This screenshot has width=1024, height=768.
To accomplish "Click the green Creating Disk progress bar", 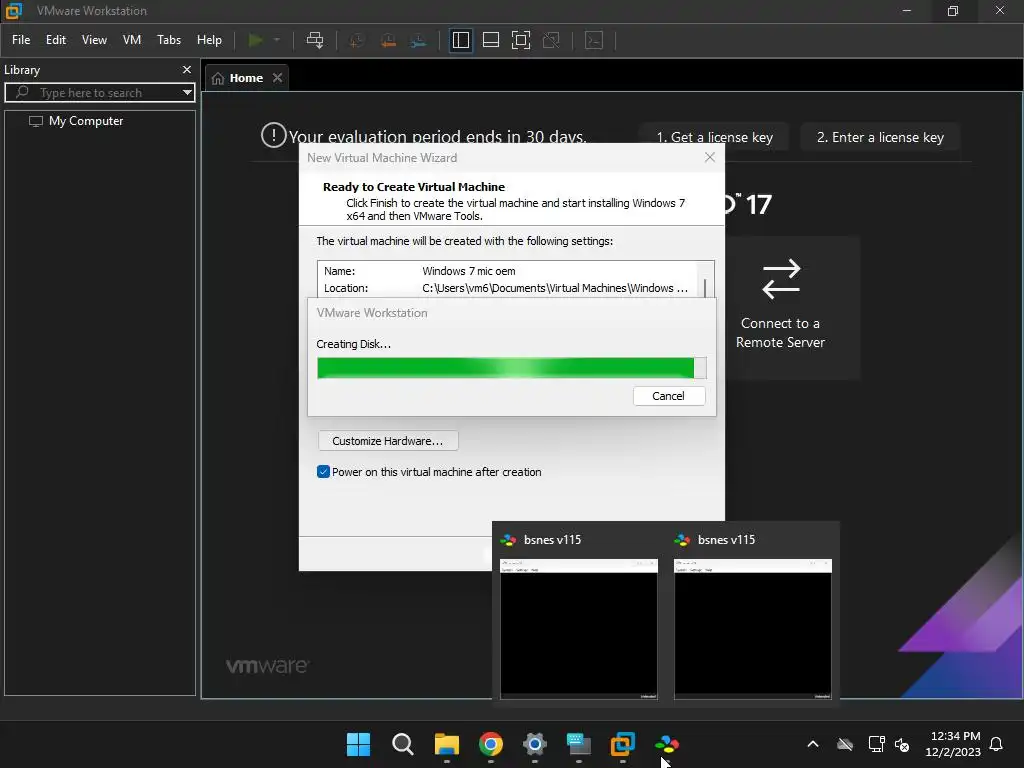I will pyautogui.click(x=511, y=368).
